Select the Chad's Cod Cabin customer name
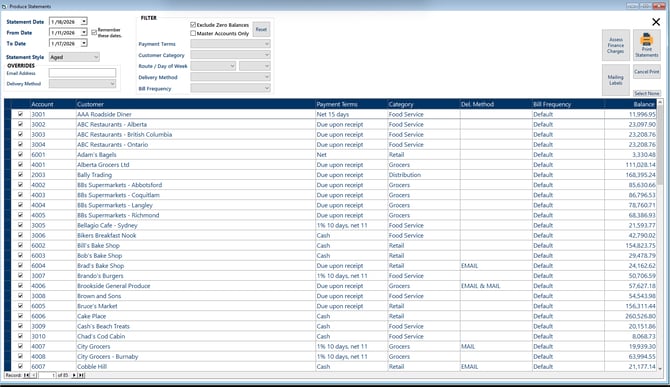The image size is (670, 387). (101, 336)
